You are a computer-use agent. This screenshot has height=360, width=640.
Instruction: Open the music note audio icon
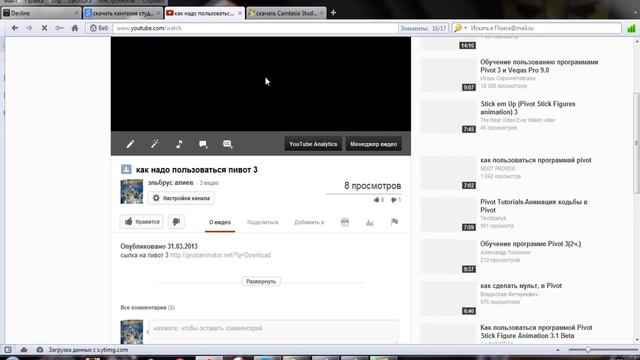pos(179,144)
